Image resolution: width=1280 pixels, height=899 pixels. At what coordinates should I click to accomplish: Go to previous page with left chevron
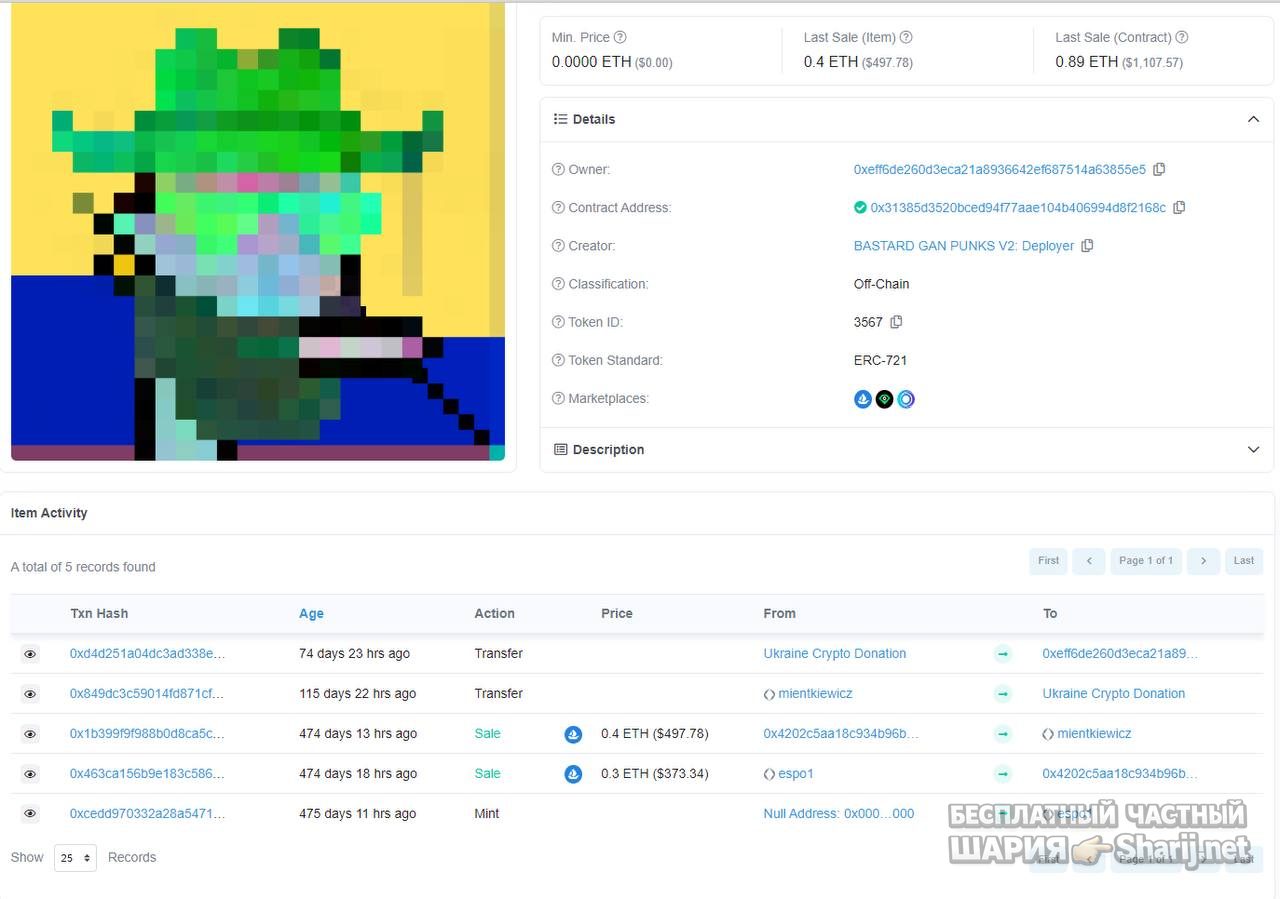1089,561
